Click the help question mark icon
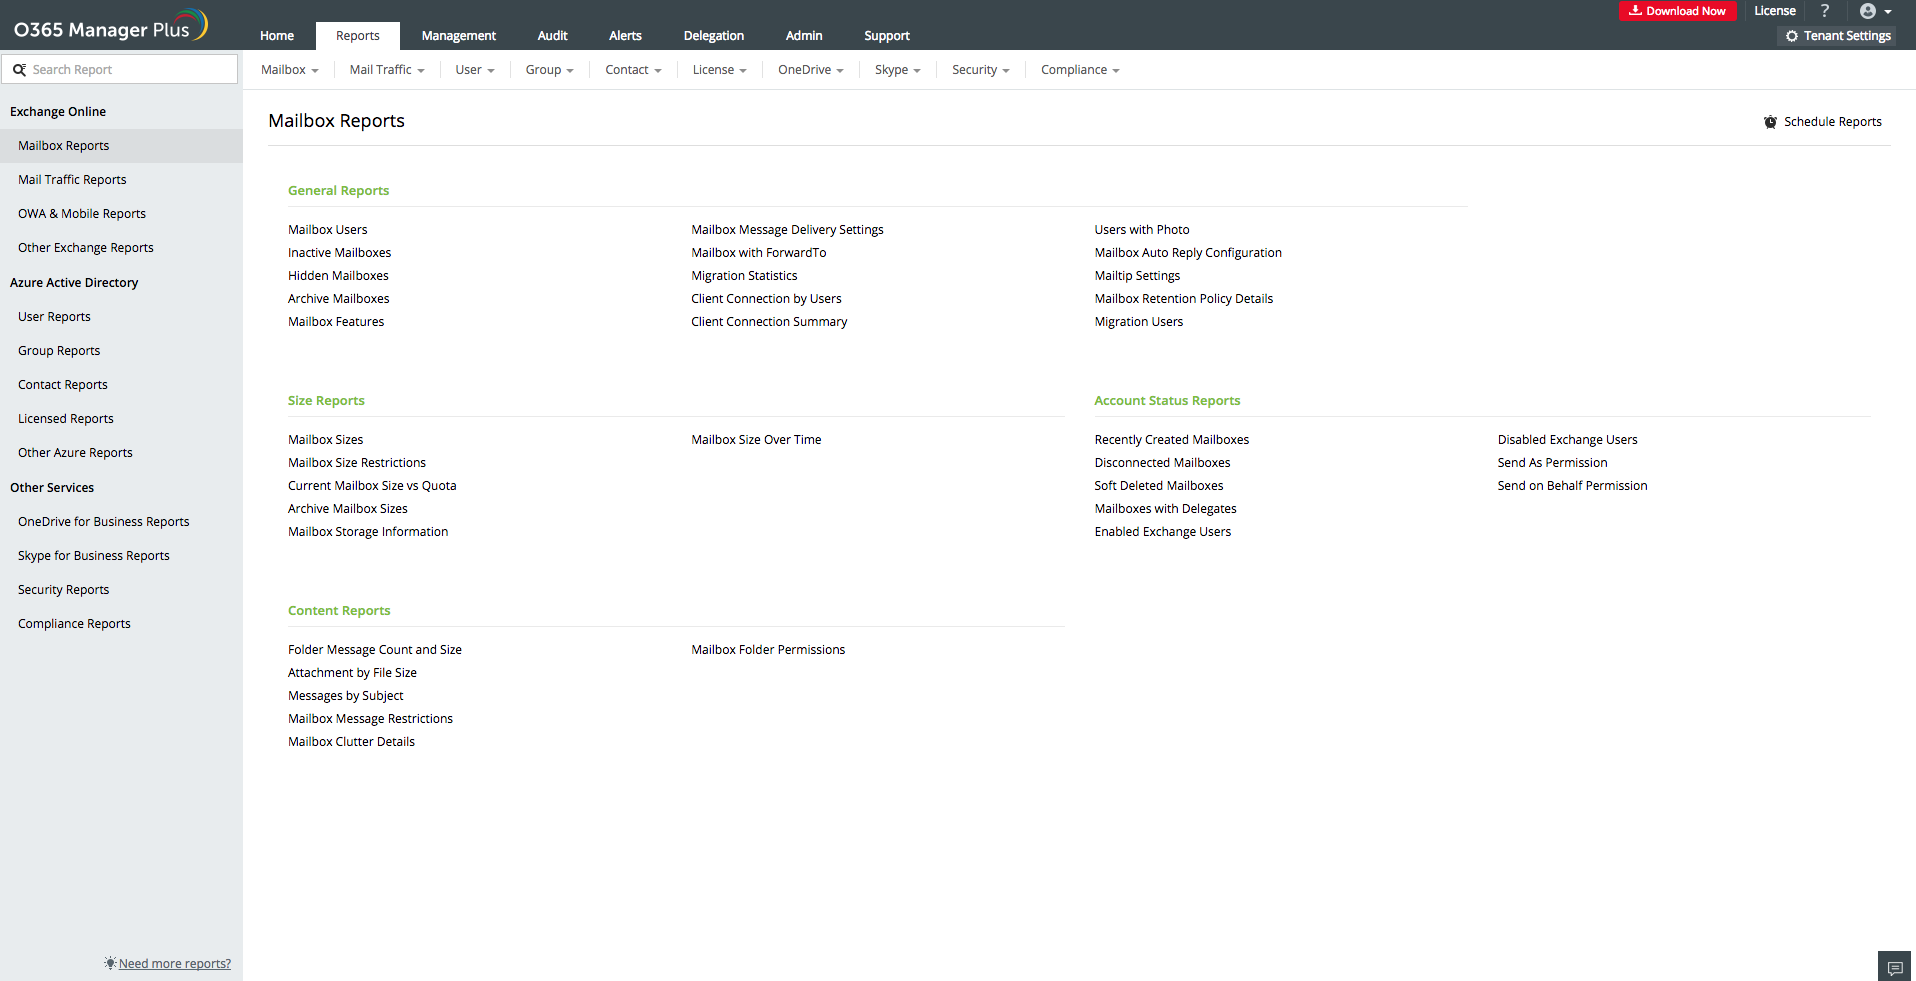1916x981 pixels. pos(1825,11)
